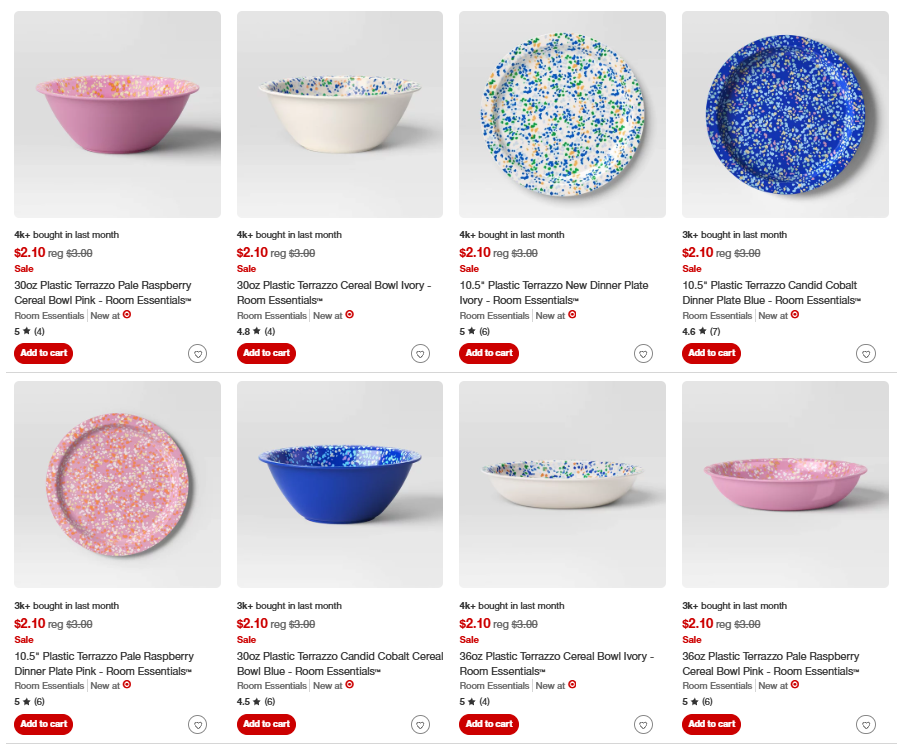Click the blue Candid Cobalt cereal bowl image
902x751 pixels.
click(x=340, y=484)
